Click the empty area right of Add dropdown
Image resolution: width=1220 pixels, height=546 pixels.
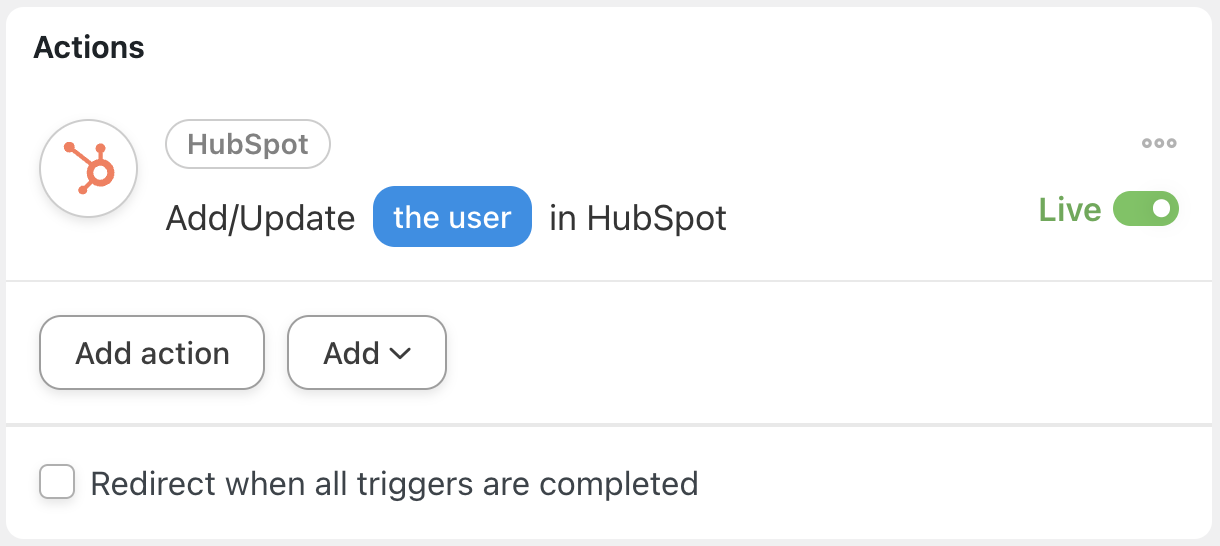click(800, 353)
